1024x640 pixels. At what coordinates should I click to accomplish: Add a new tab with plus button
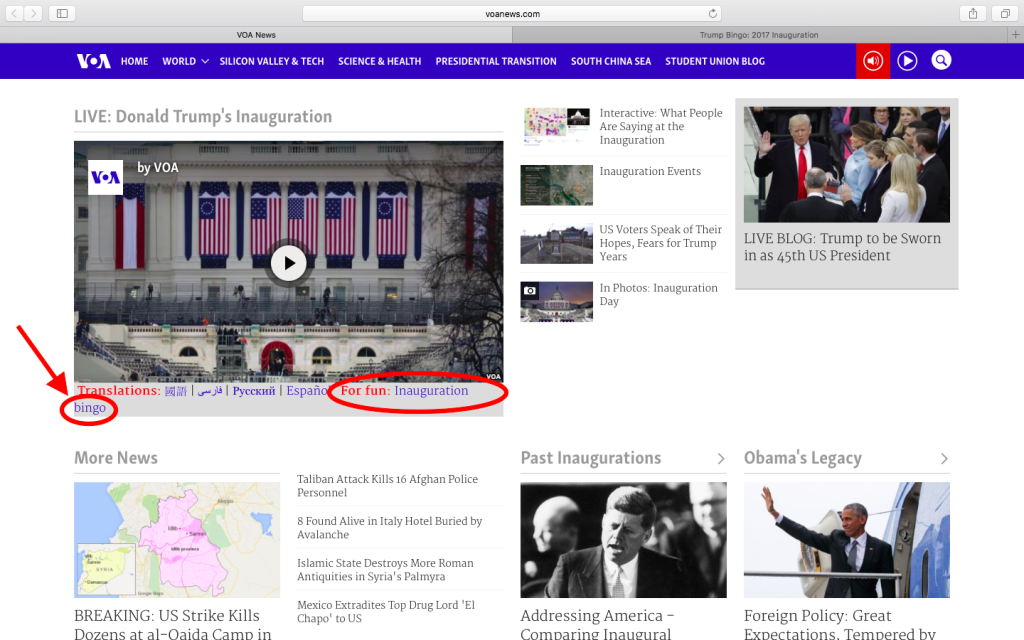pos(1016,35)
